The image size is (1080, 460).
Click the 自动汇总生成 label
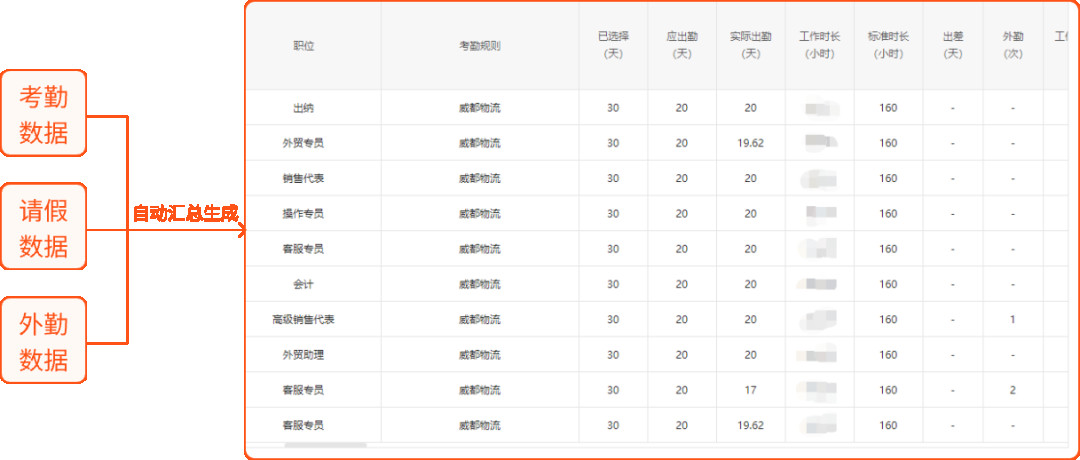[185, 213]
